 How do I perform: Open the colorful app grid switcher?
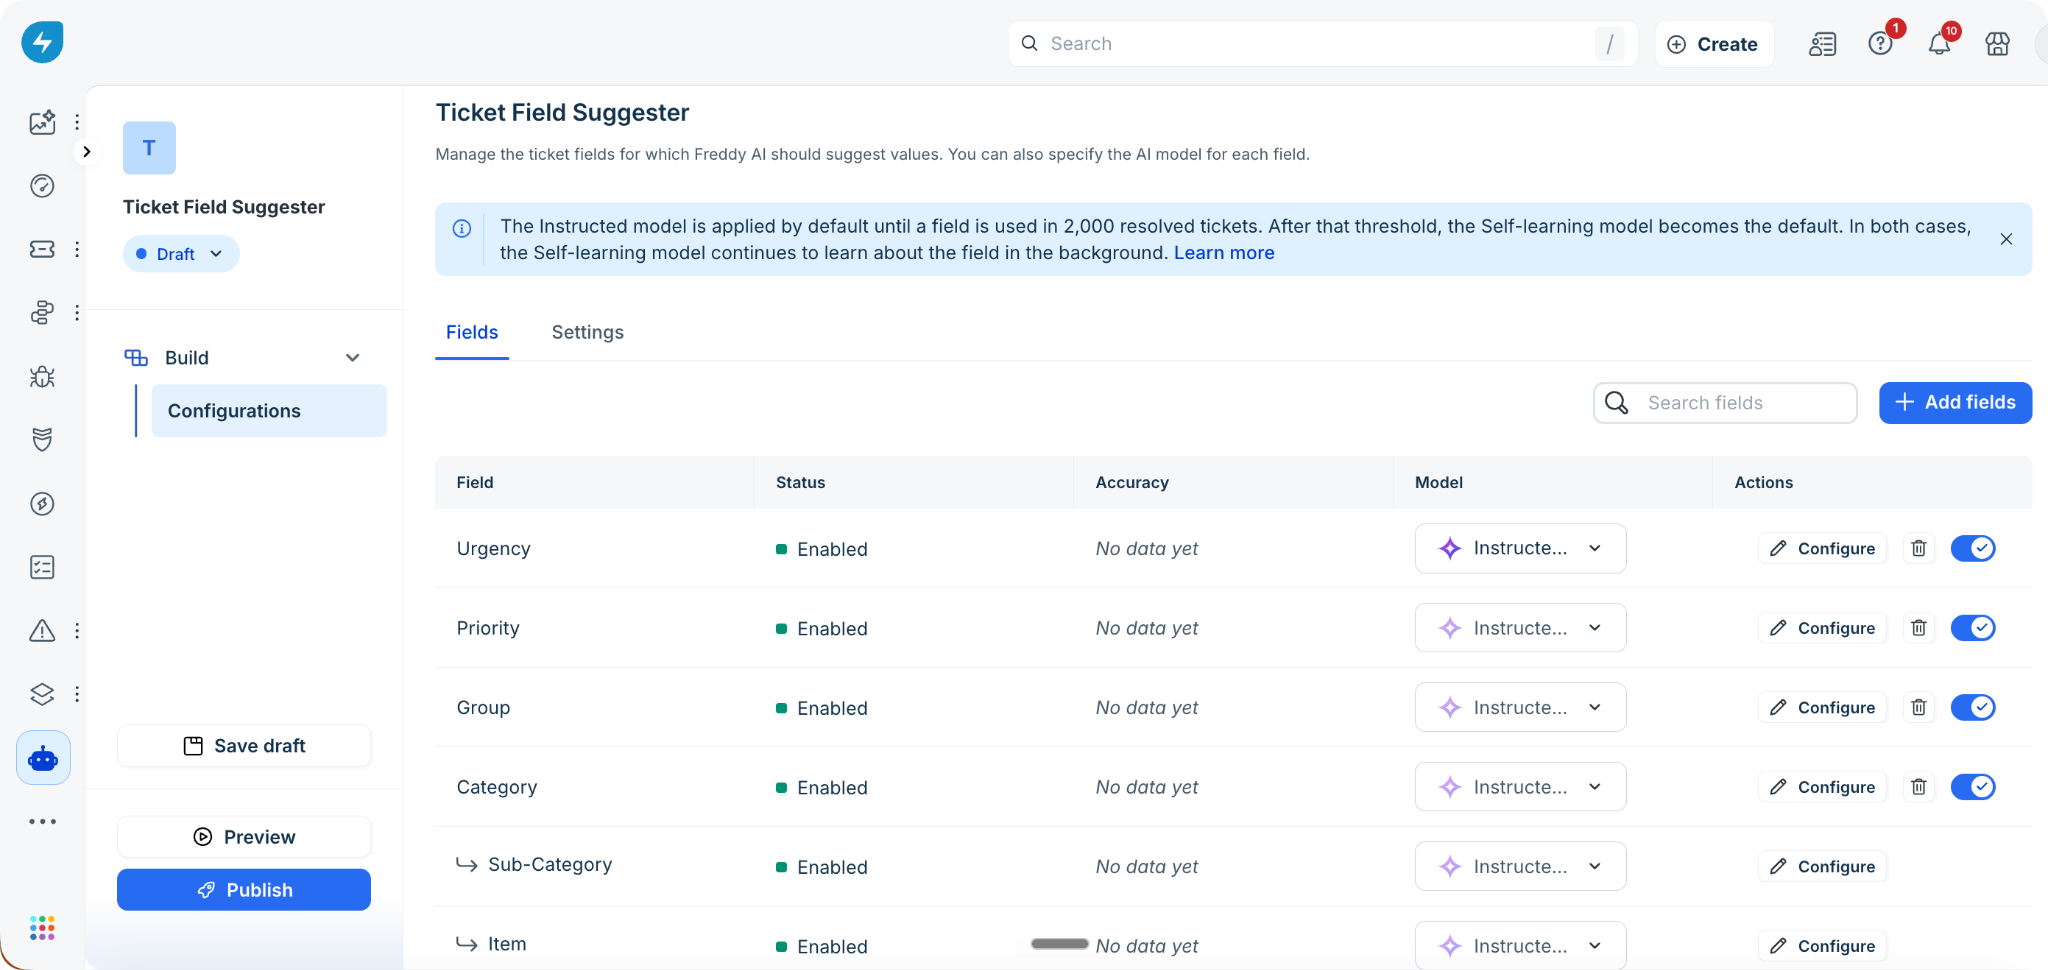pos(42,928)
